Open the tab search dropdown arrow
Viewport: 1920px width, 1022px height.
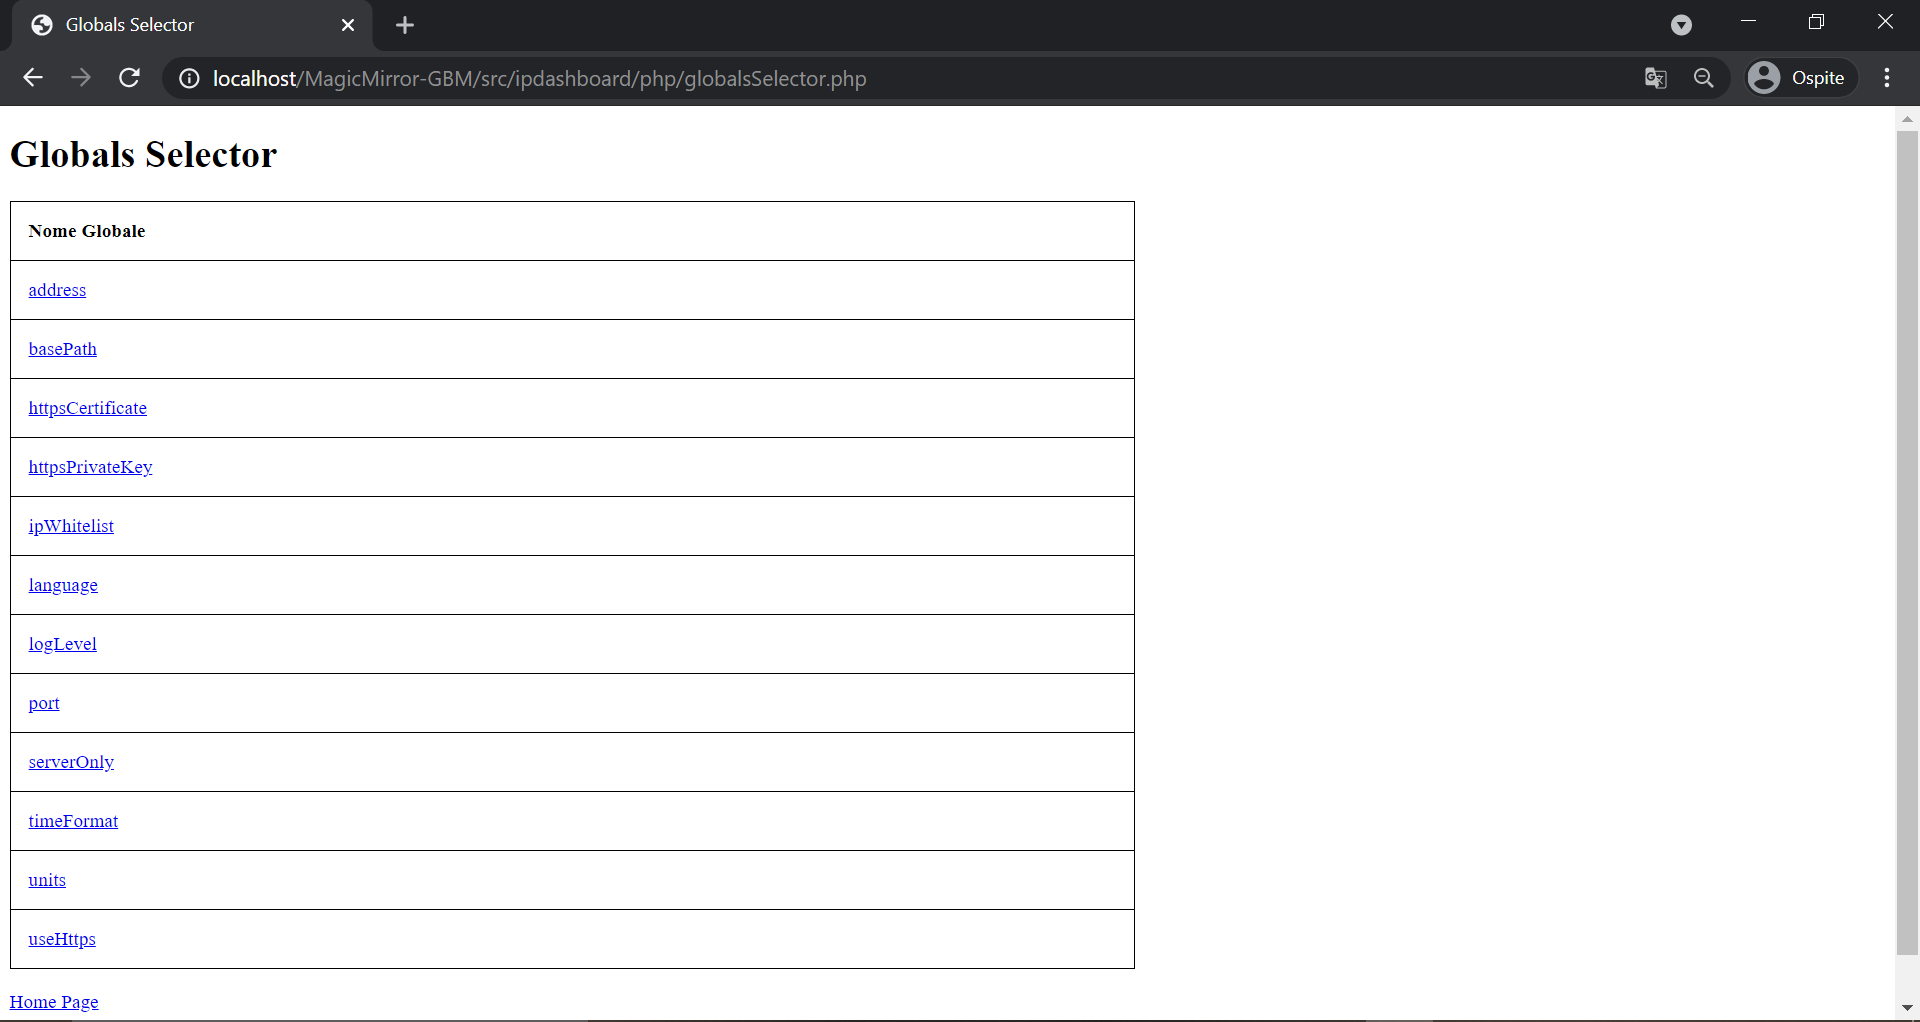[1682, 25]
